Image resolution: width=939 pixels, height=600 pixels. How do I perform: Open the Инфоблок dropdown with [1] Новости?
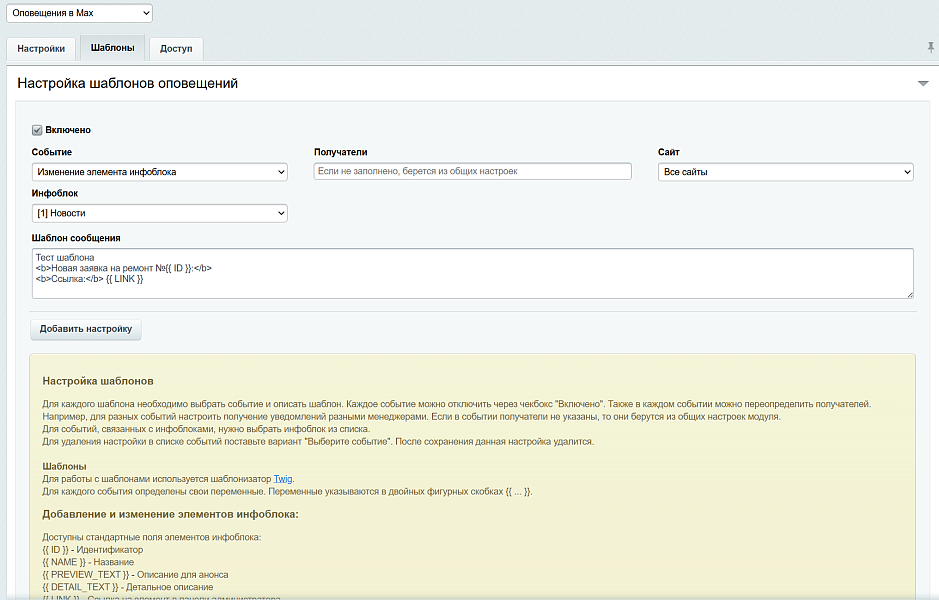[x=159, y=213]
